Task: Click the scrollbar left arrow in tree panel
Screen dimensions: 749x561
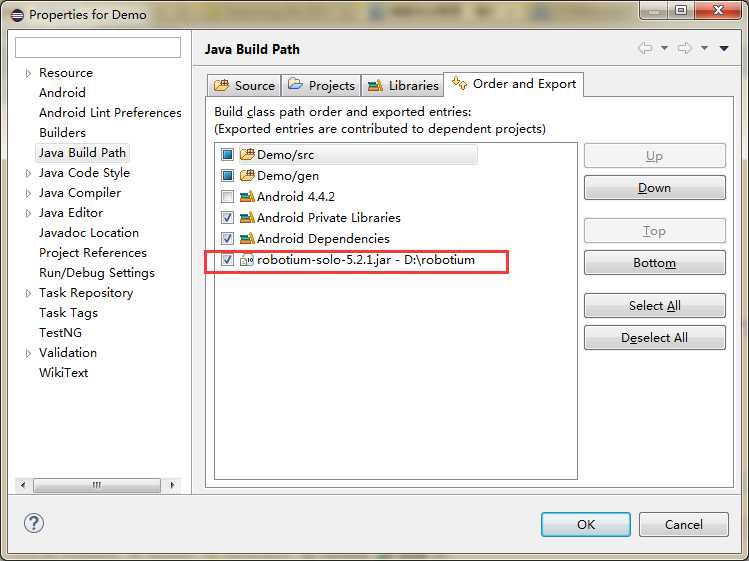Action: coord(22,485)
